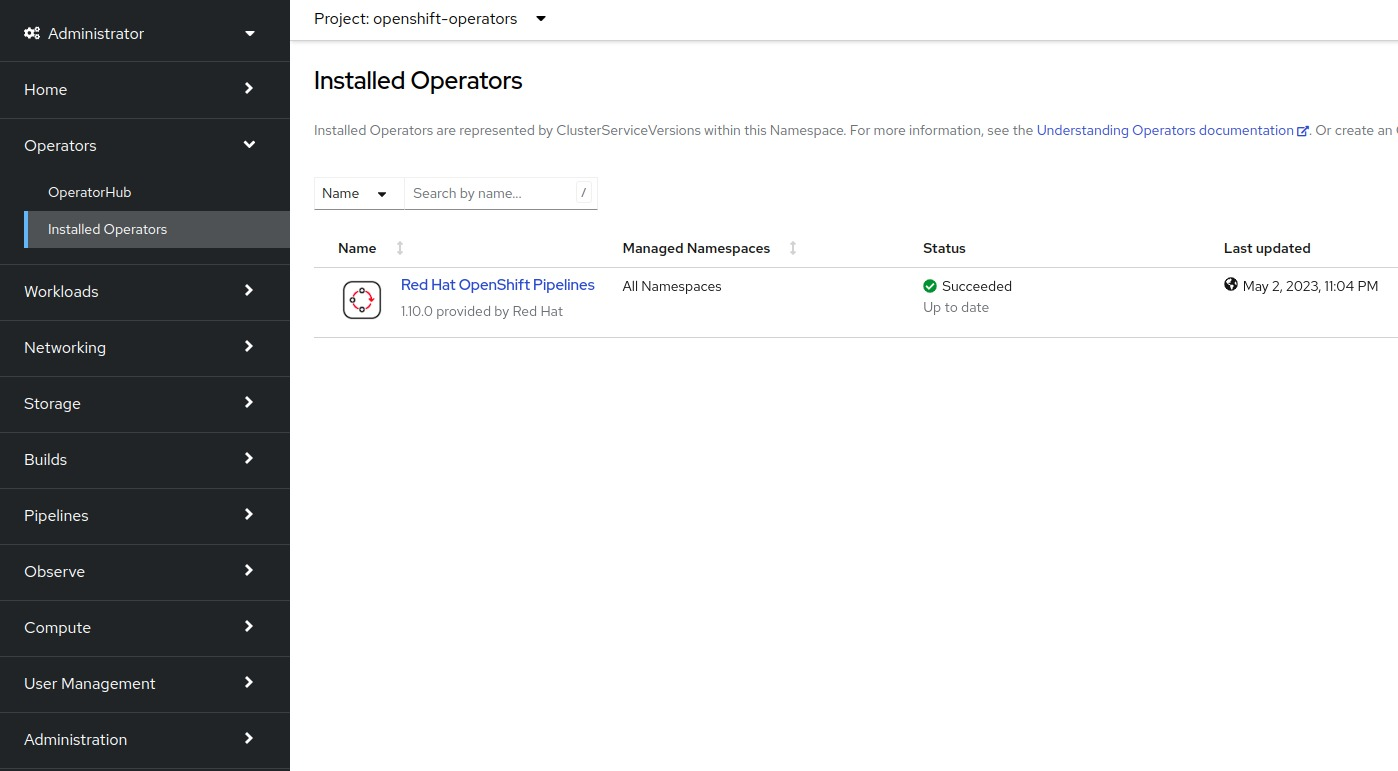Click the slash shortcut hint in the search box
Screen dimensions: 1398x771
[x=583, y=193]
